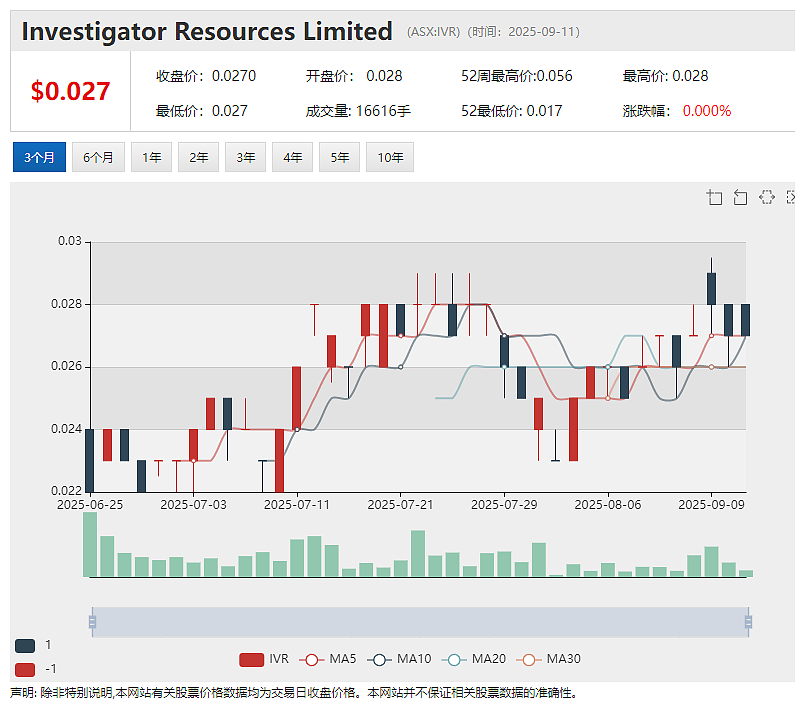804x715 pixels.
Task: Click right handle of data zoom slider
Action: click(749, 622)
